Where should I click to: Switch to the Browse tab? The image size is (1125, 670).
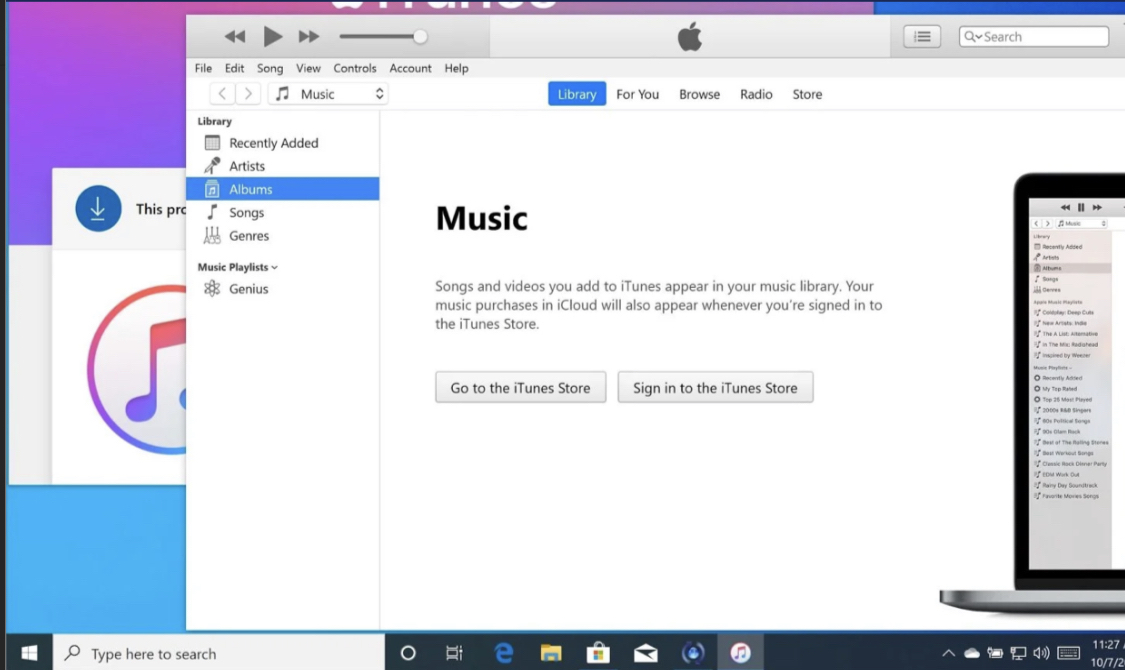(700, 94)
